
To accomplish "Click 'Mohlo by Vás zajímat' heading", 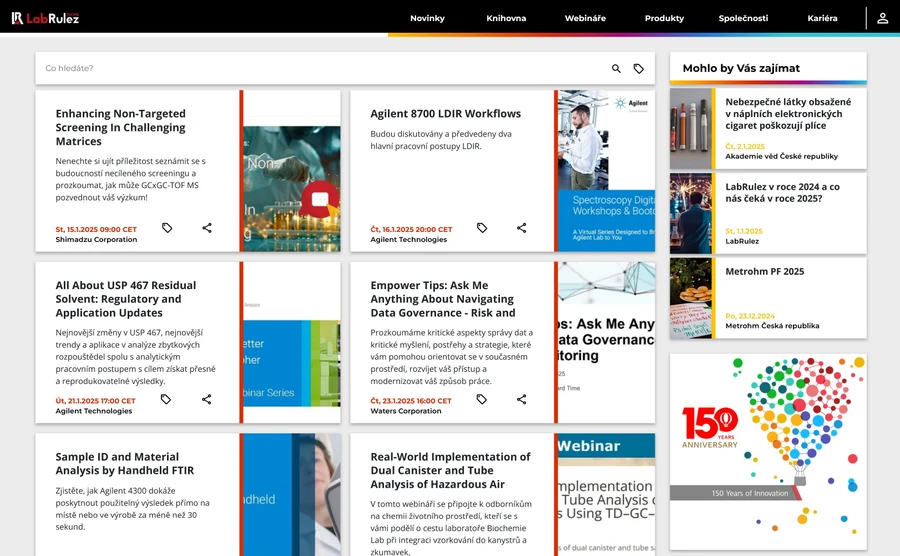I will [741, 68].
